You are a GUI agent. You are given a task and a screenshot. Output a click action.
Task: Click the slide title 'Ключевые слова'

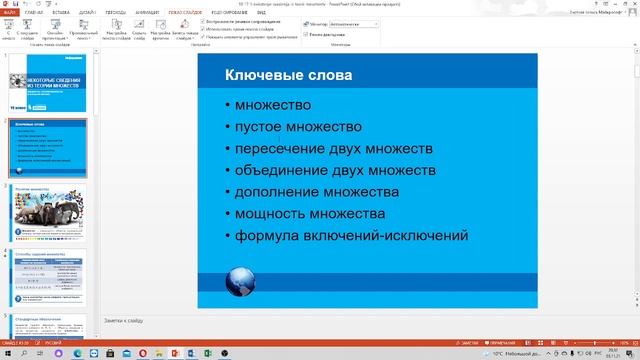[288, 75]
